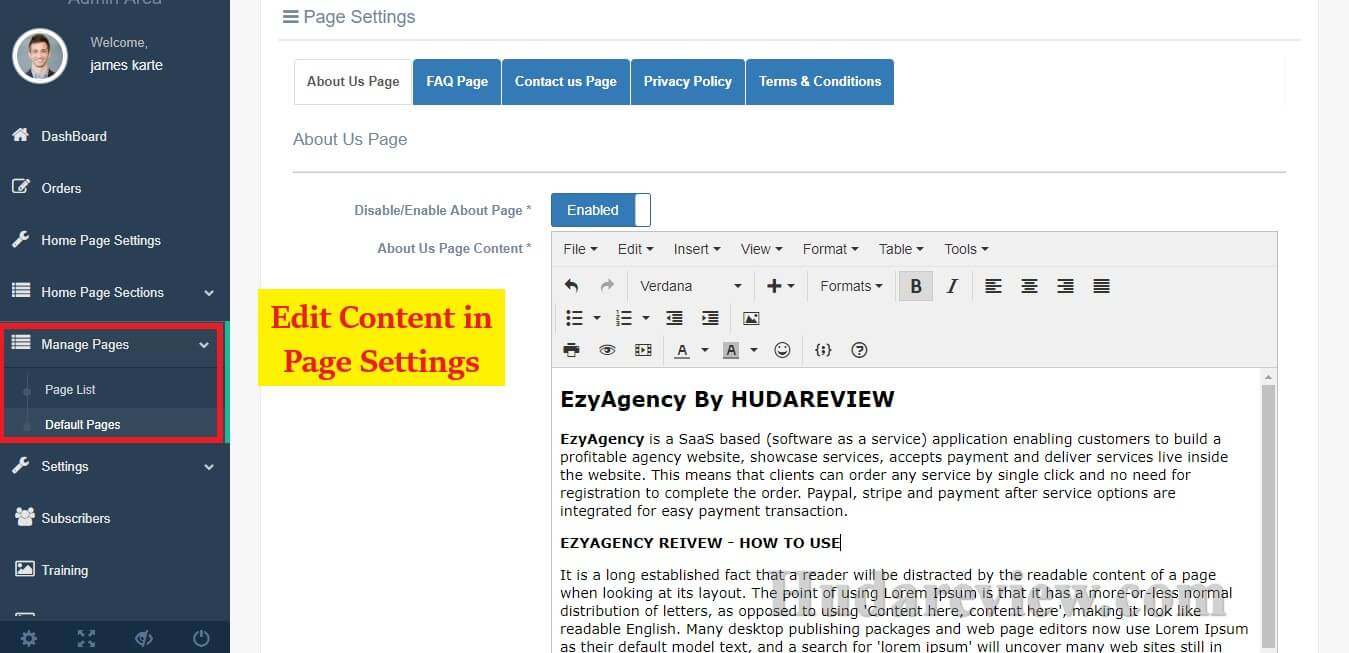Apply text color
This screenshot has width=1349, height=653.
(682, 350)
